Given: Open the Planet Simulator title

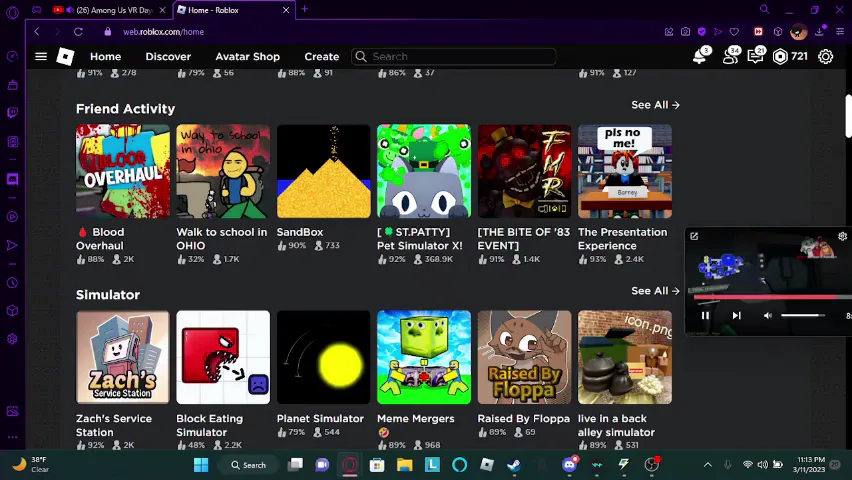Looking at the screenshot, I should [320, 419].
